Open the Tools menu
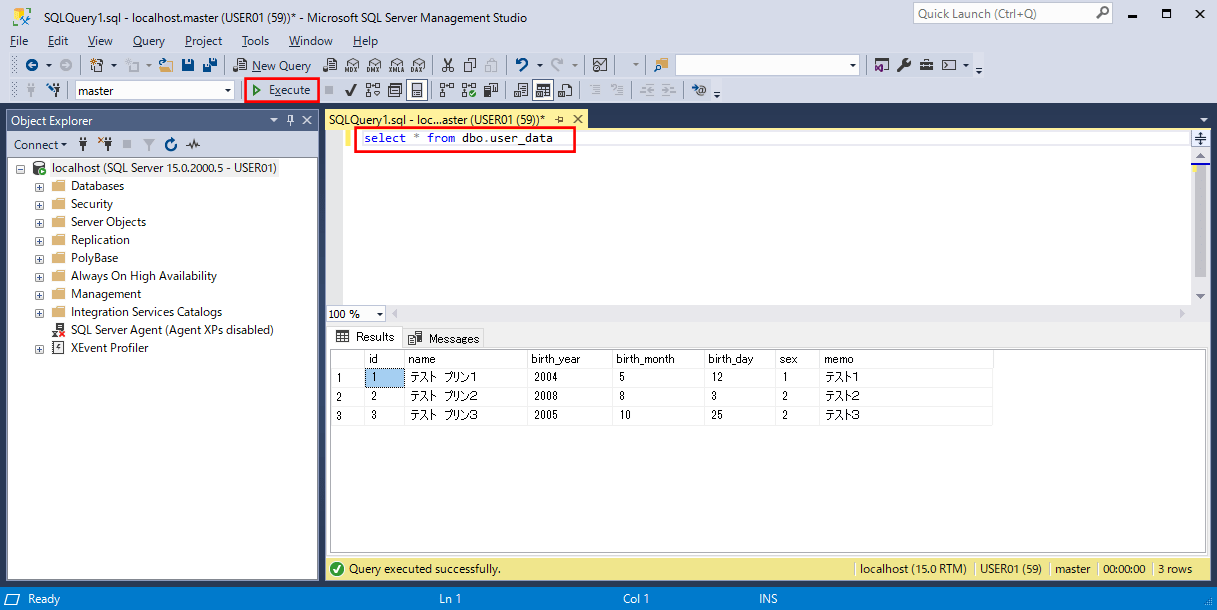This screenshot has width=1217, height=610. [255, 41]
